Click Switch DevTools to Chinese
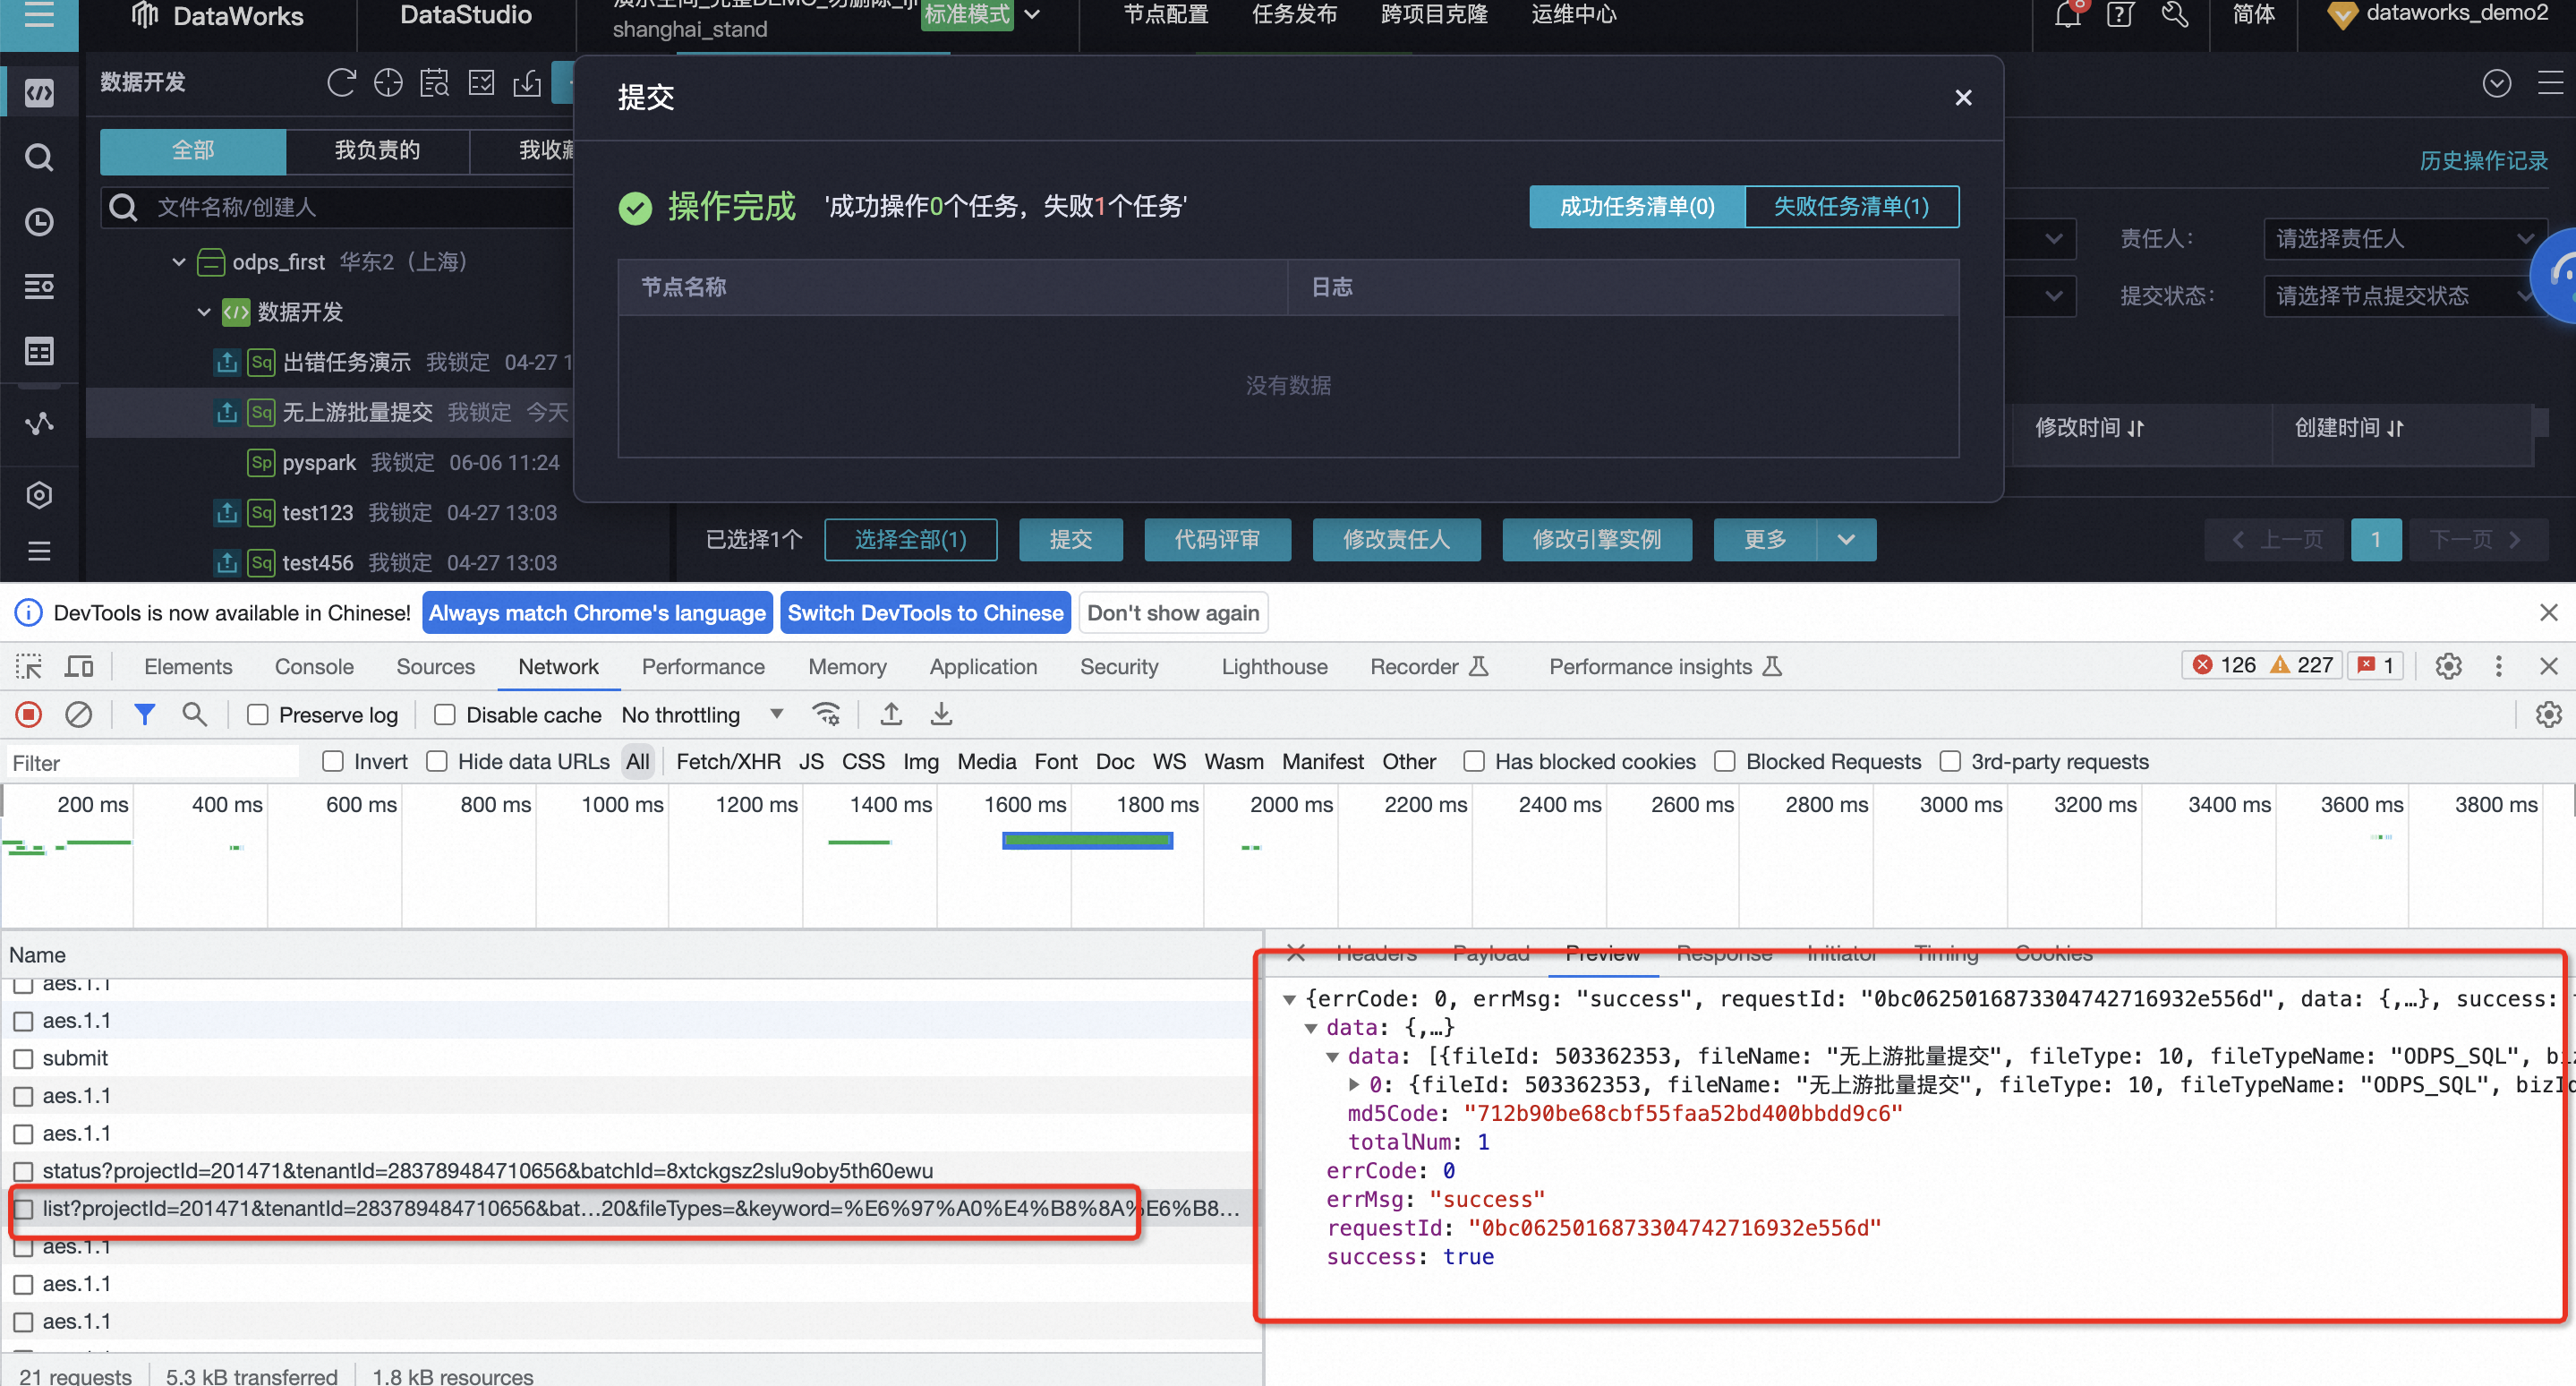The image size is (2576, 1386). tap(925, 613)
